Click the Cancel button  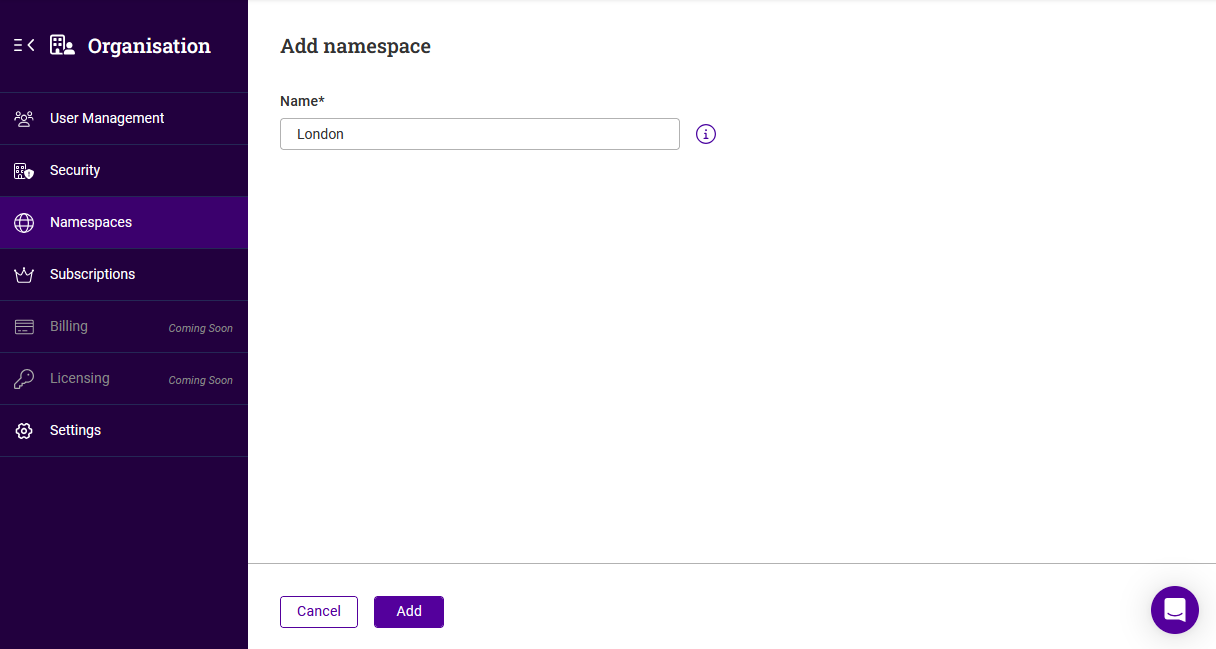(x=319, y=611)
